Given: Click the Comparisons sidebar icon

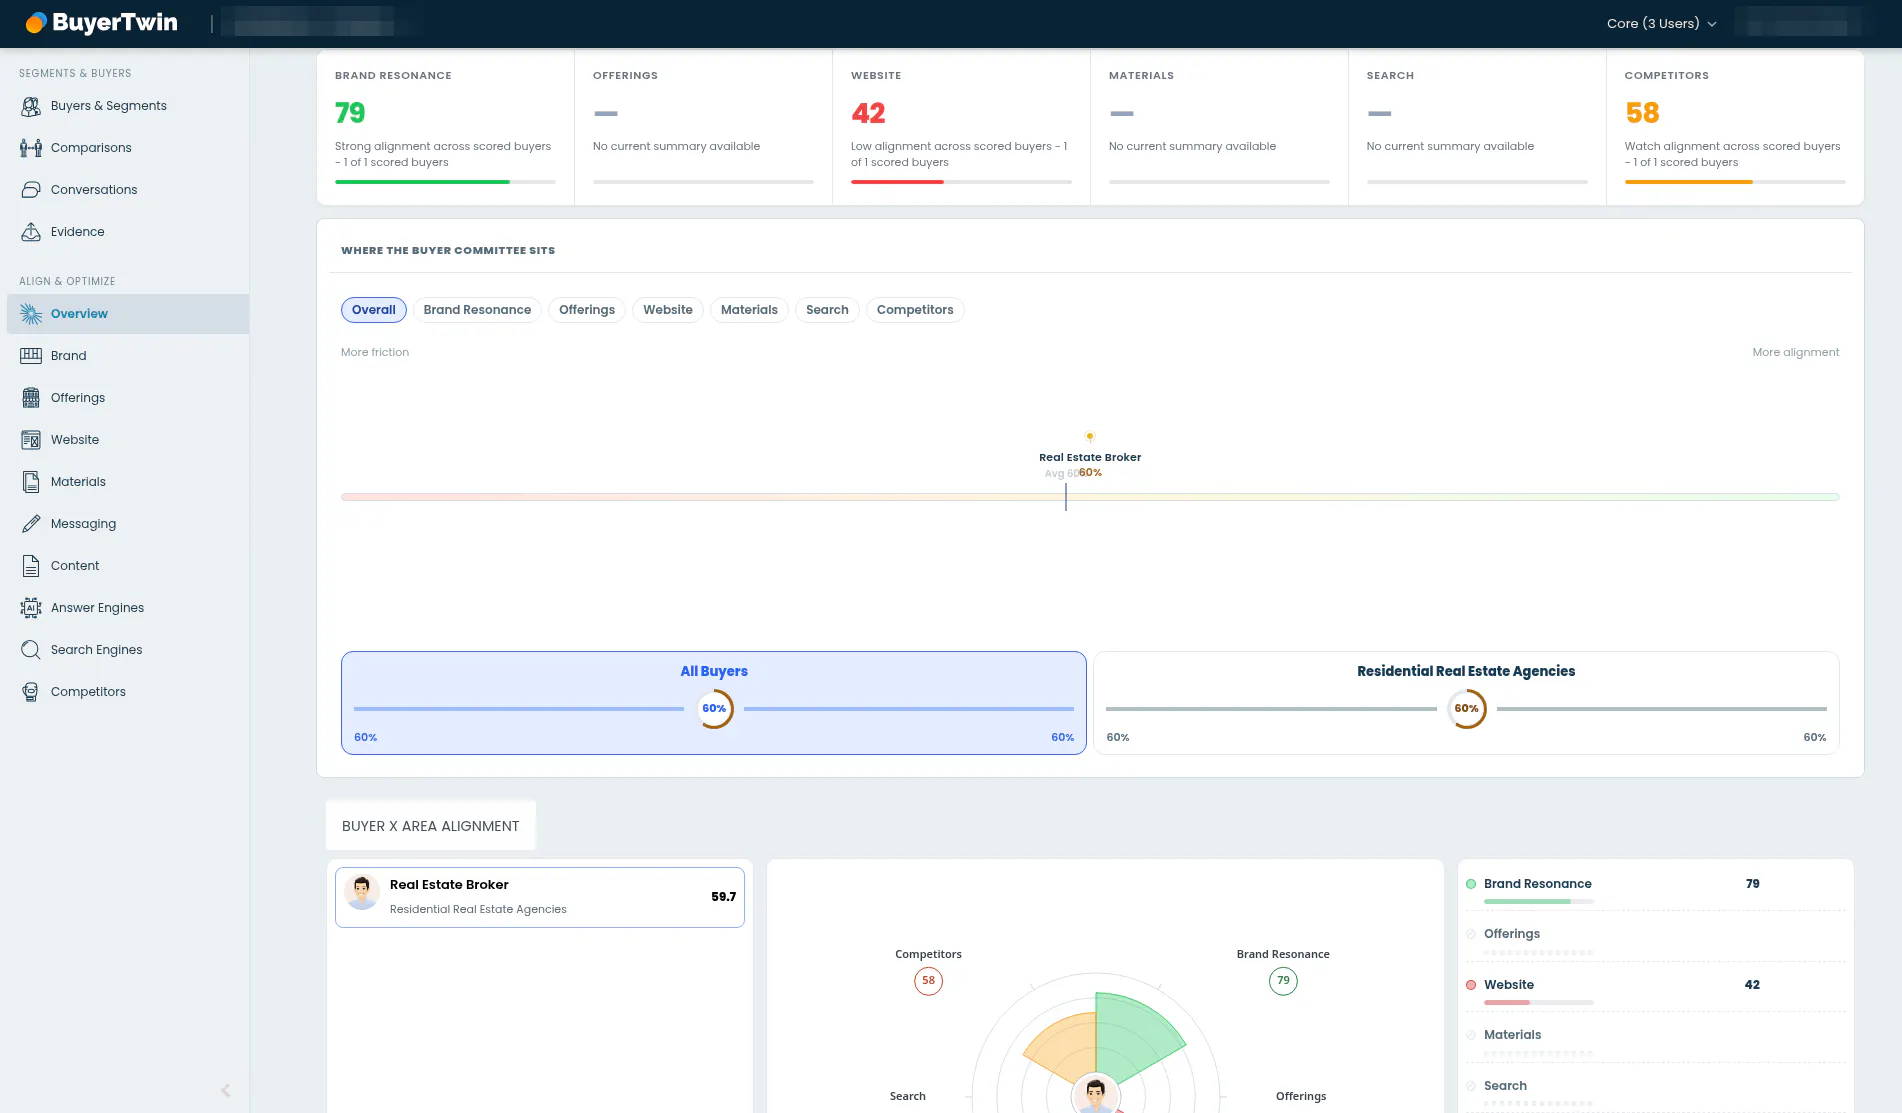Looking at the screenshot, I should click(31, 148).
